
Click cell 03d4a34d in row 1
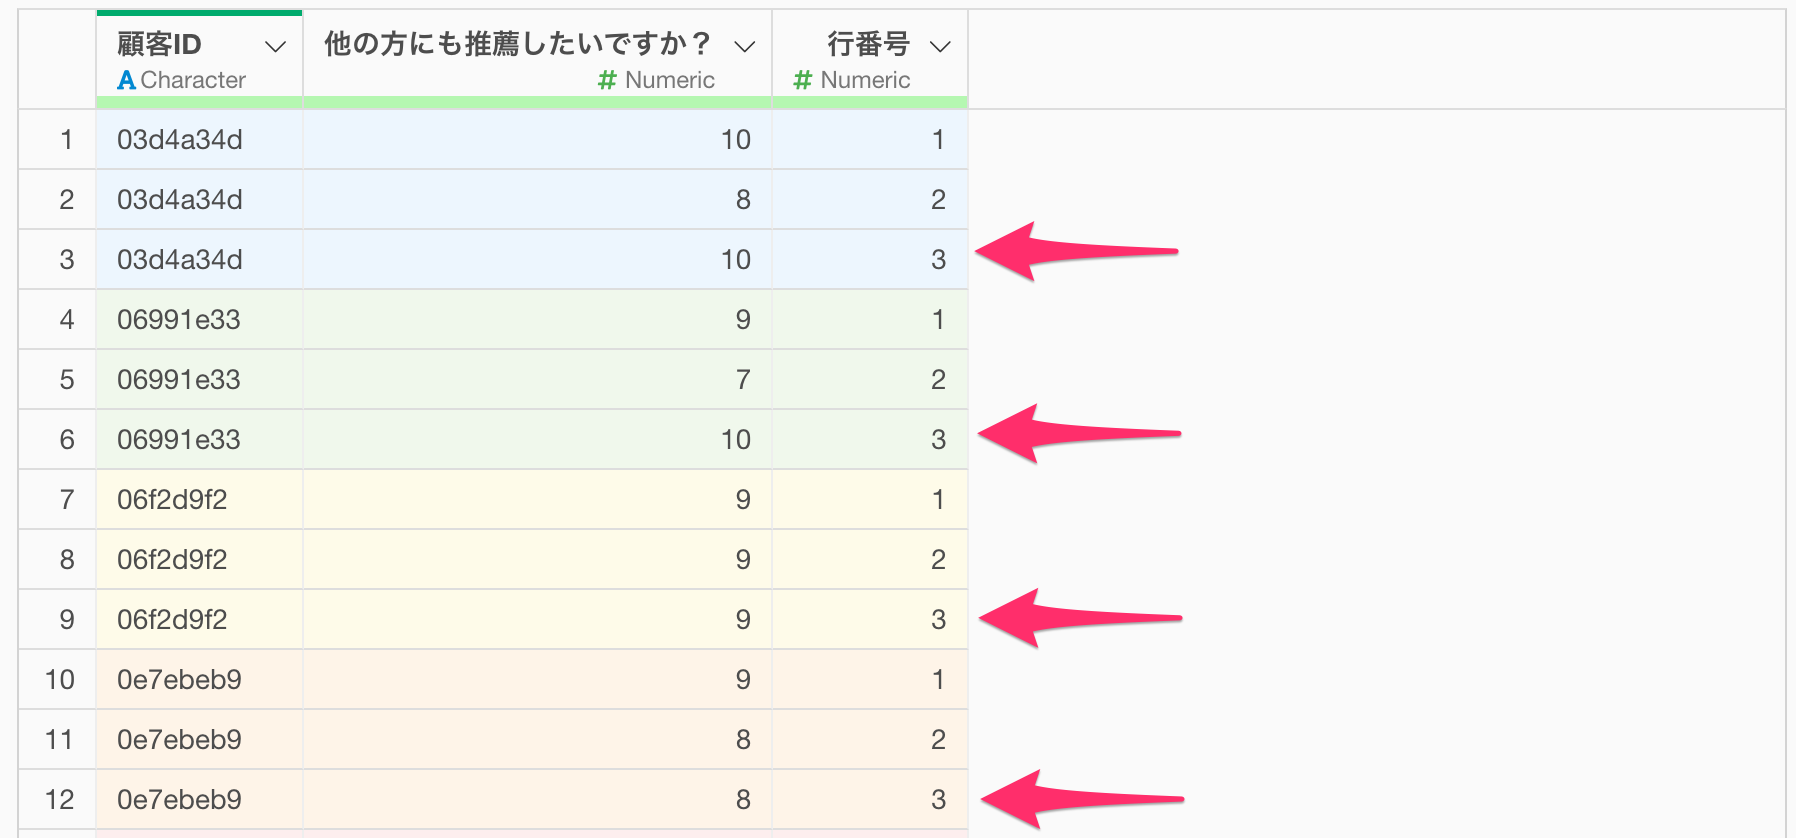180,140
